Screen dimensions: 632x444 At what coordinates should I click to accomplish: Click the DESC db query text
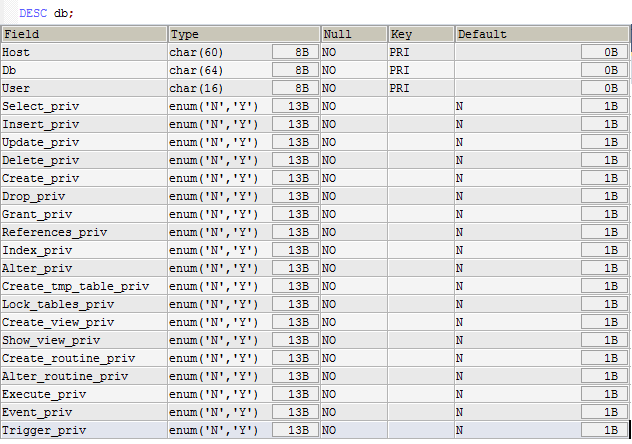coord(46,13)
